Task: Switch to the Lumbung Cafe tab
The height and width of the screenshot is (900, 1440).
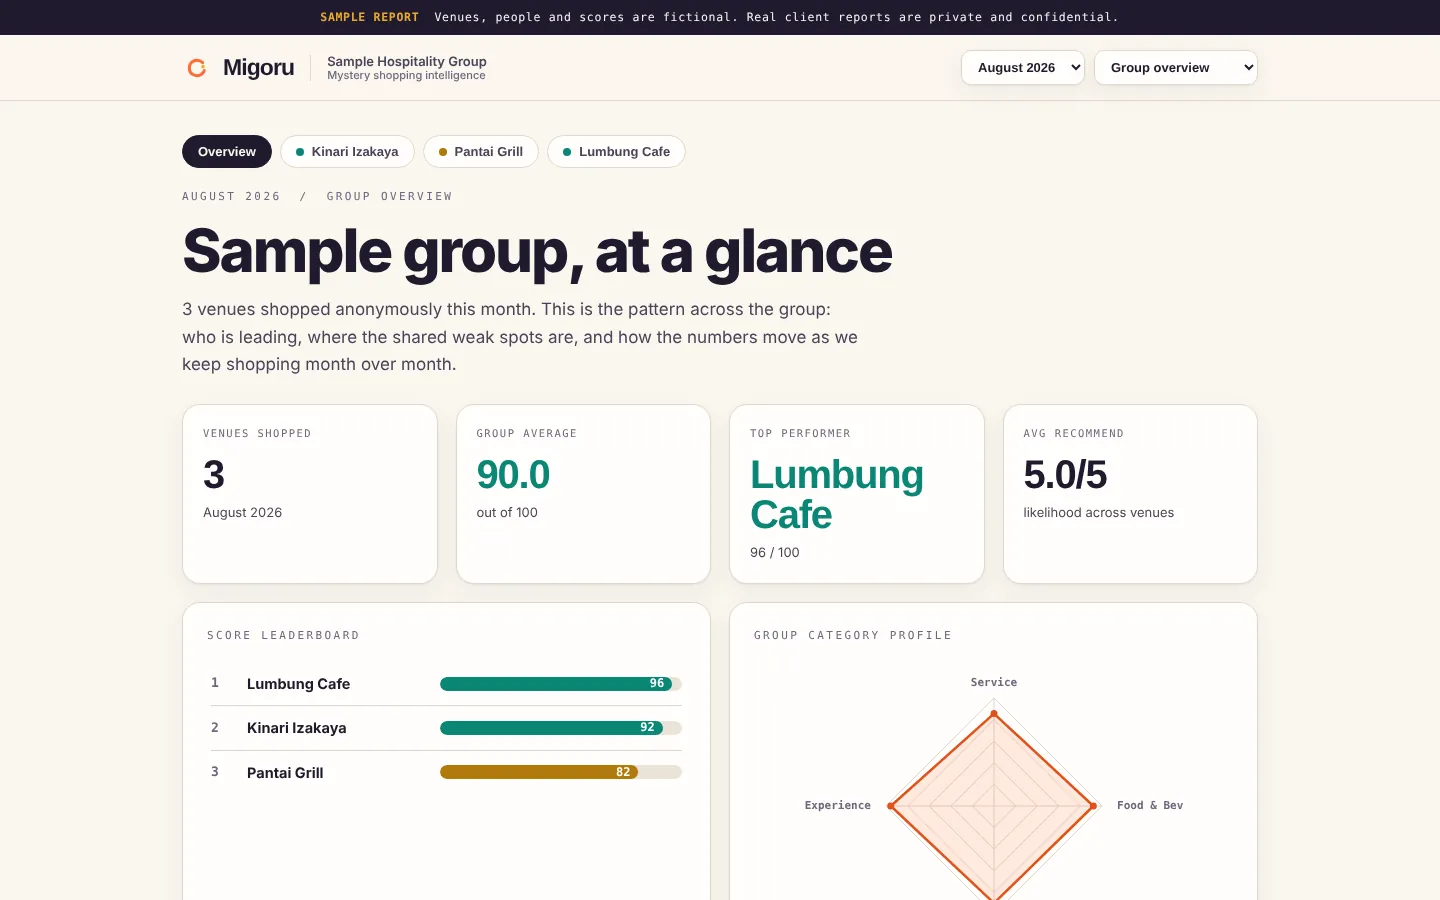Action: [616, 152]
